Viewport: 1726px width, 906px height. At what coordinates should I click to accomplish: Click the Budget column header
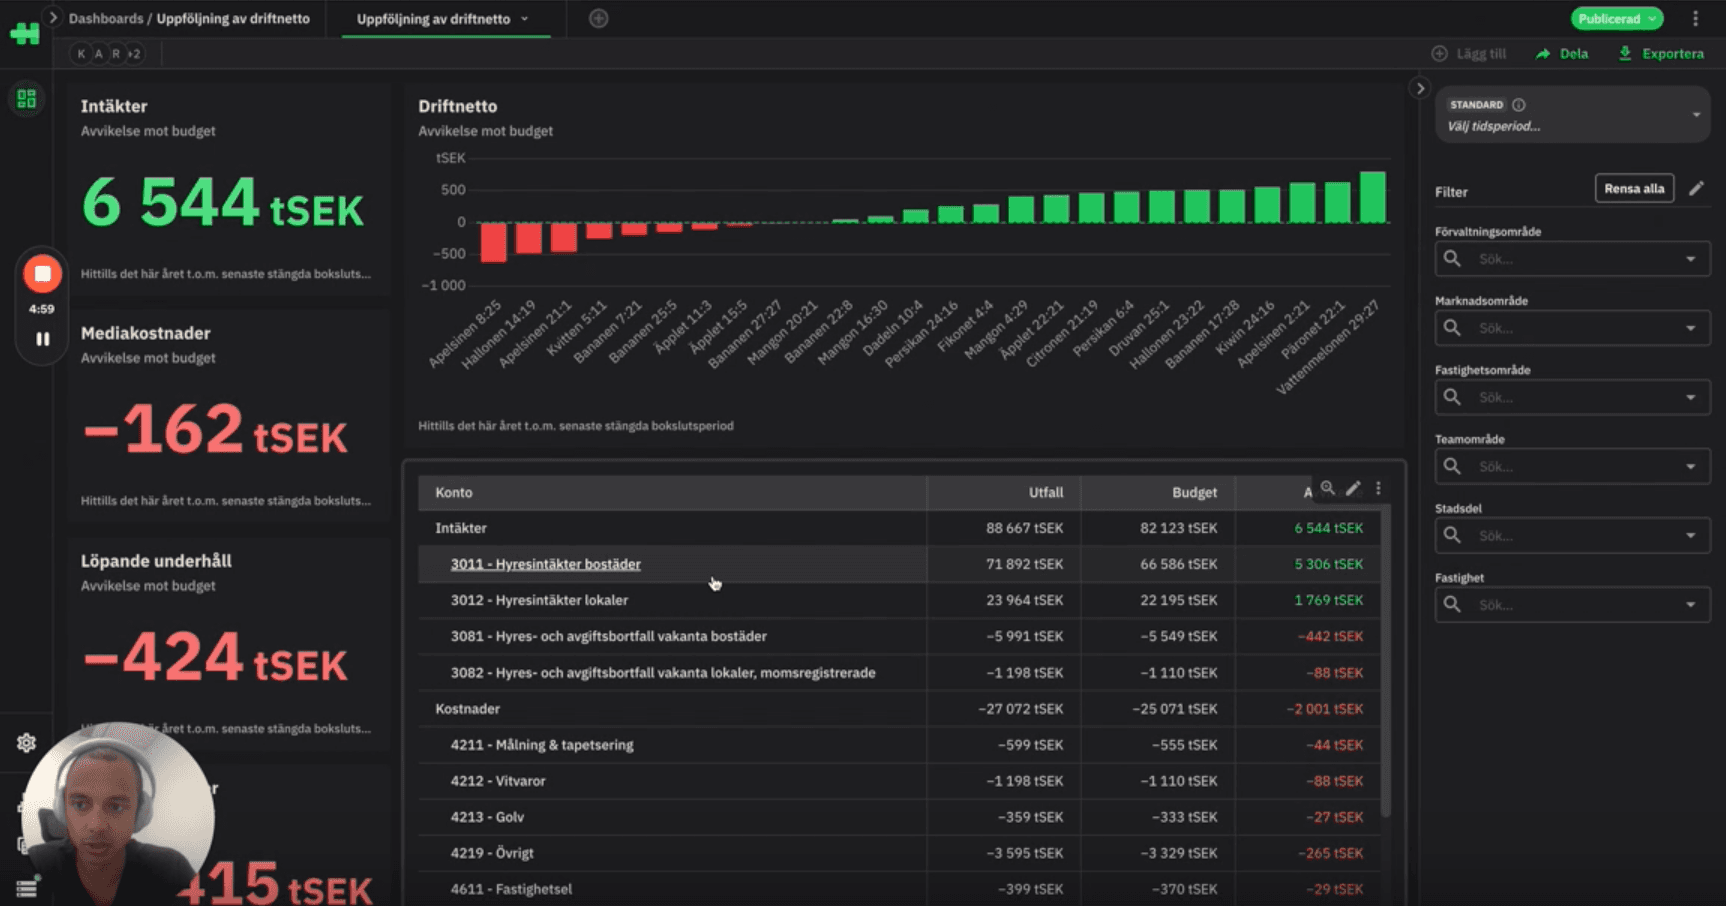[1158, 492]
